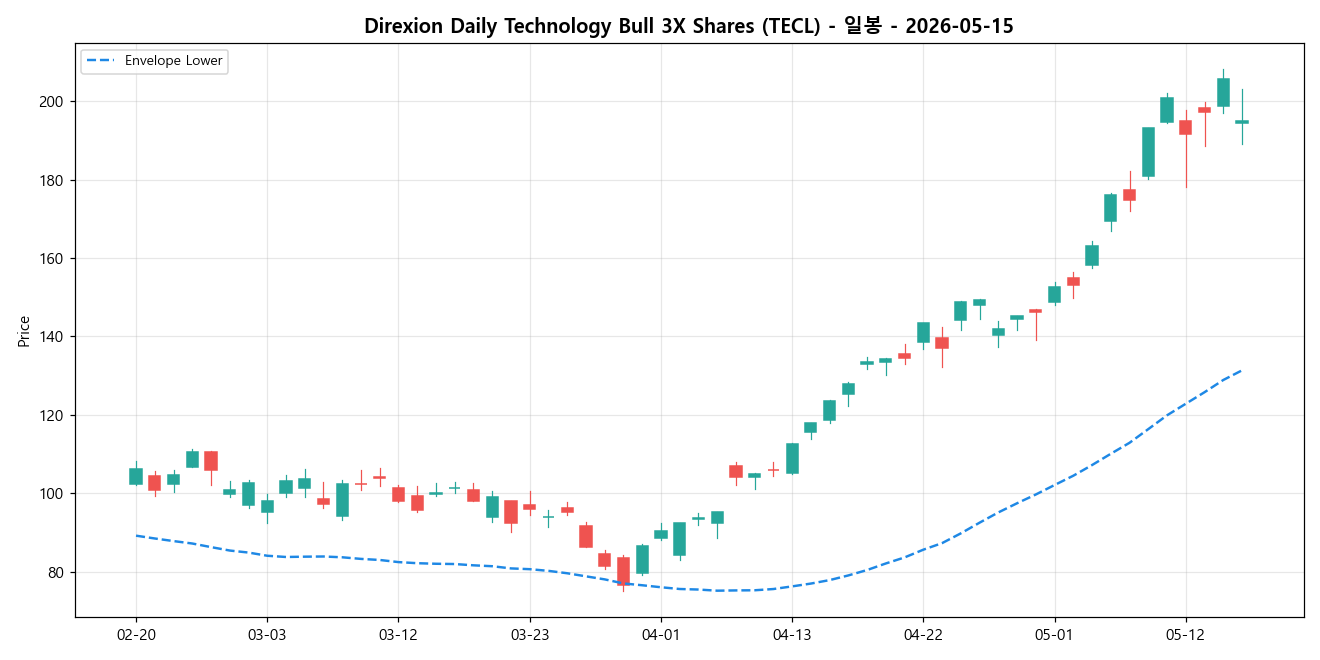The width and height of the screenshot is (1320, 660).
Task: Click the last candlestick on the chart
Action: point(1242,122)
